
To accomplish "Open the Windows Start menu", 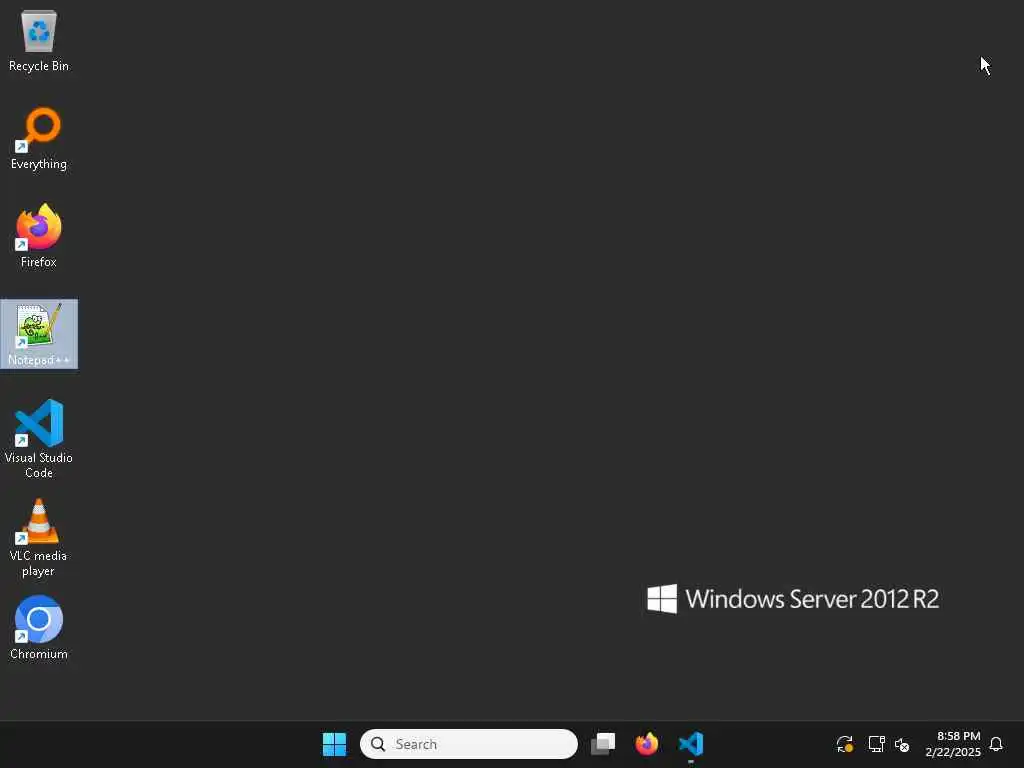I will [x=334, y=744].
